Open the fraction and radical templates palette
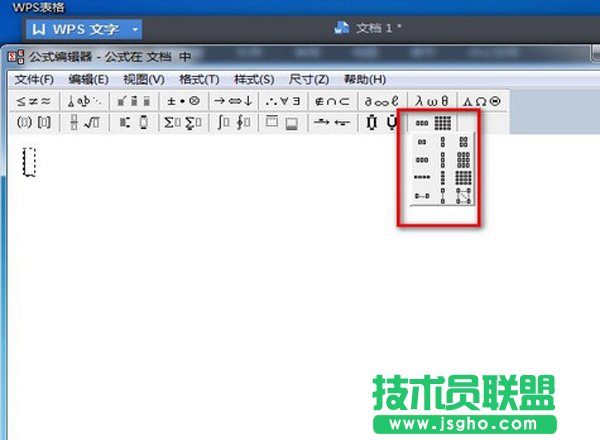The height and width of the screenshot is (440, 600). tap(84, 122)
